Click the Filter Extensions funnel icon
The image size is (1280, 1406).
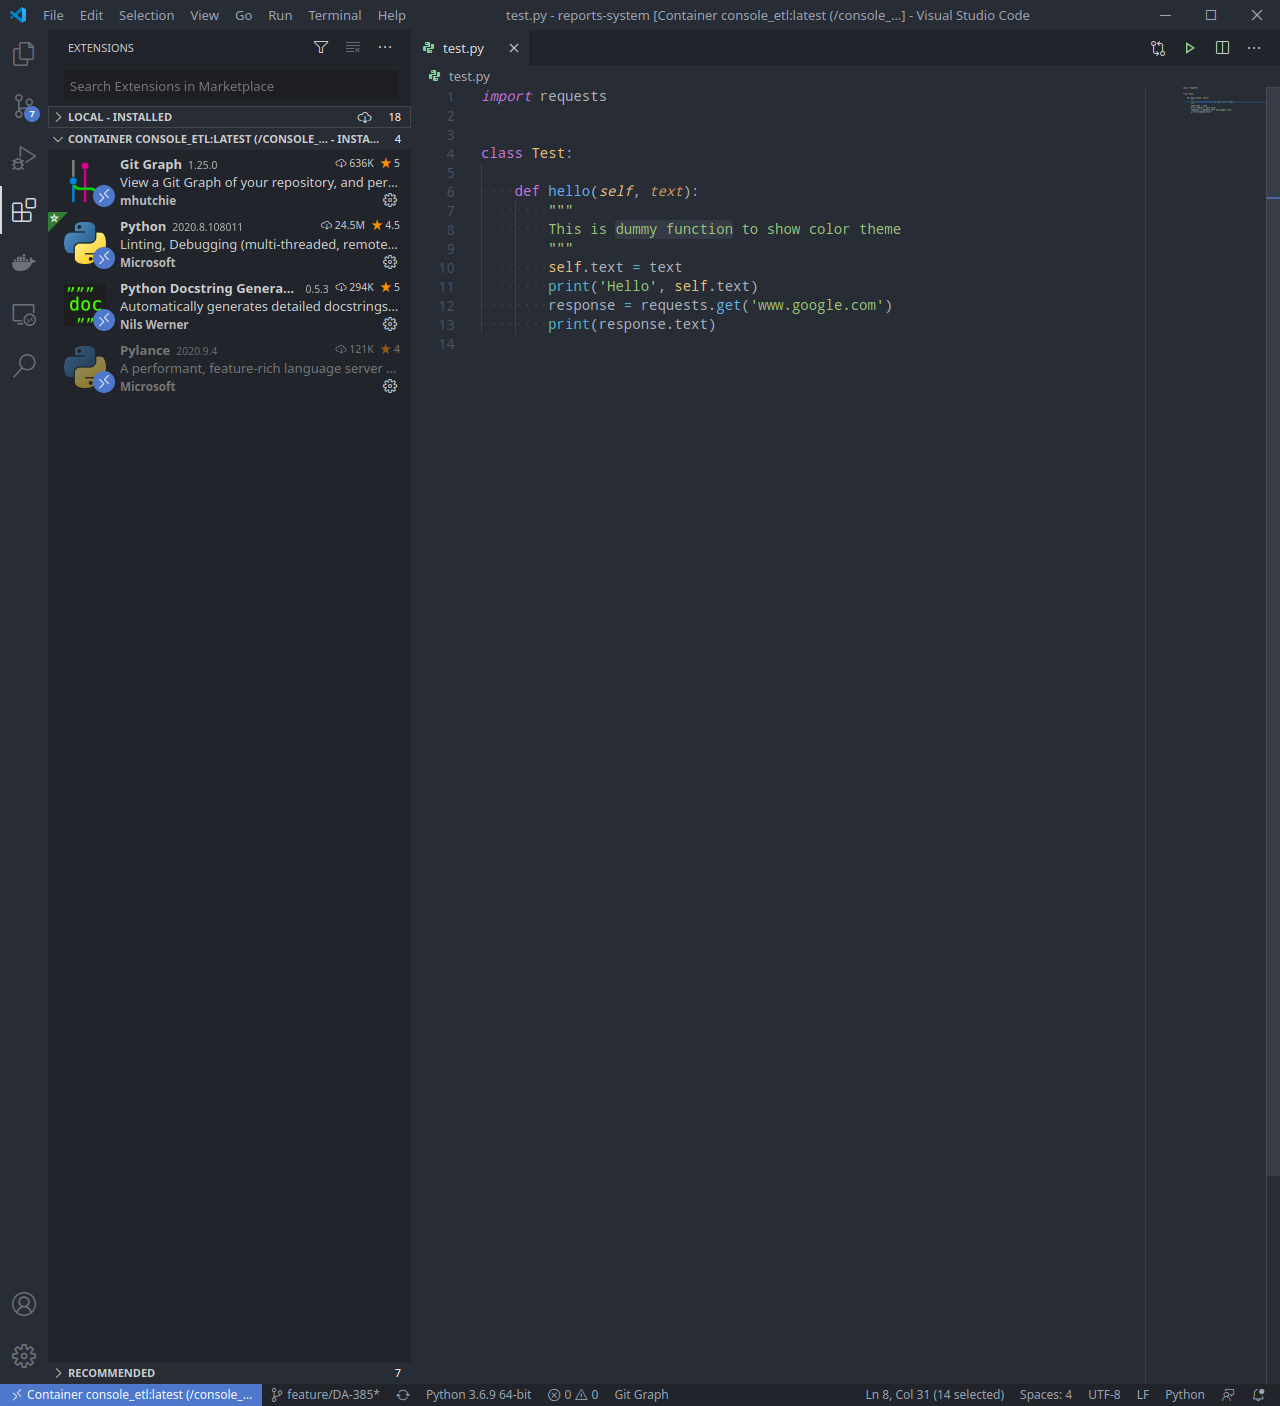pos(321,47)
